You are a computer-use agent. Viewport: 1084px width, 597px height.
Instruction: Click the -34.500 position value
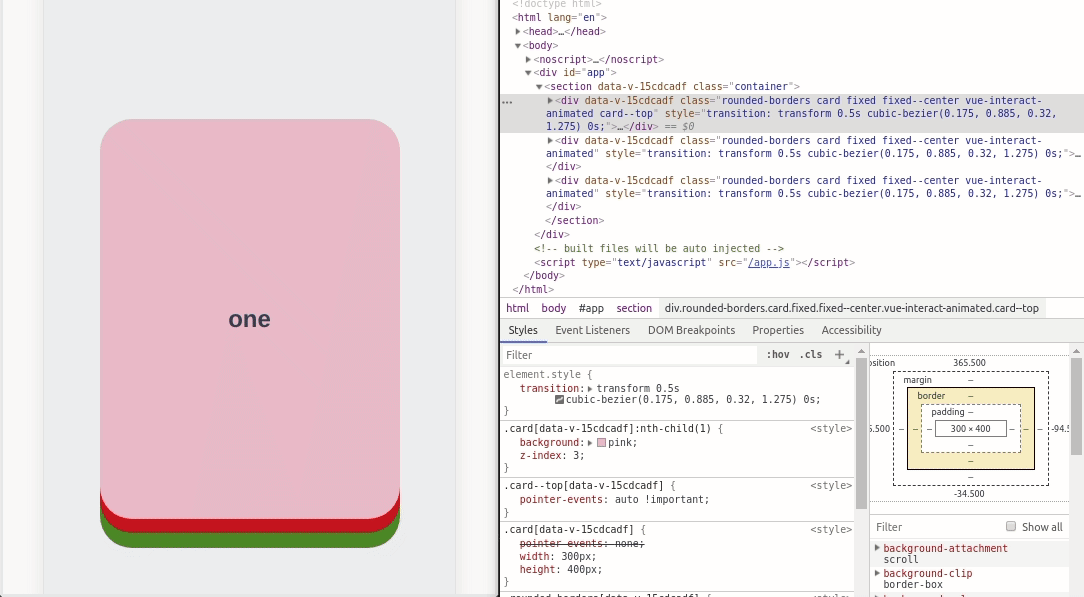pos(969,494)
